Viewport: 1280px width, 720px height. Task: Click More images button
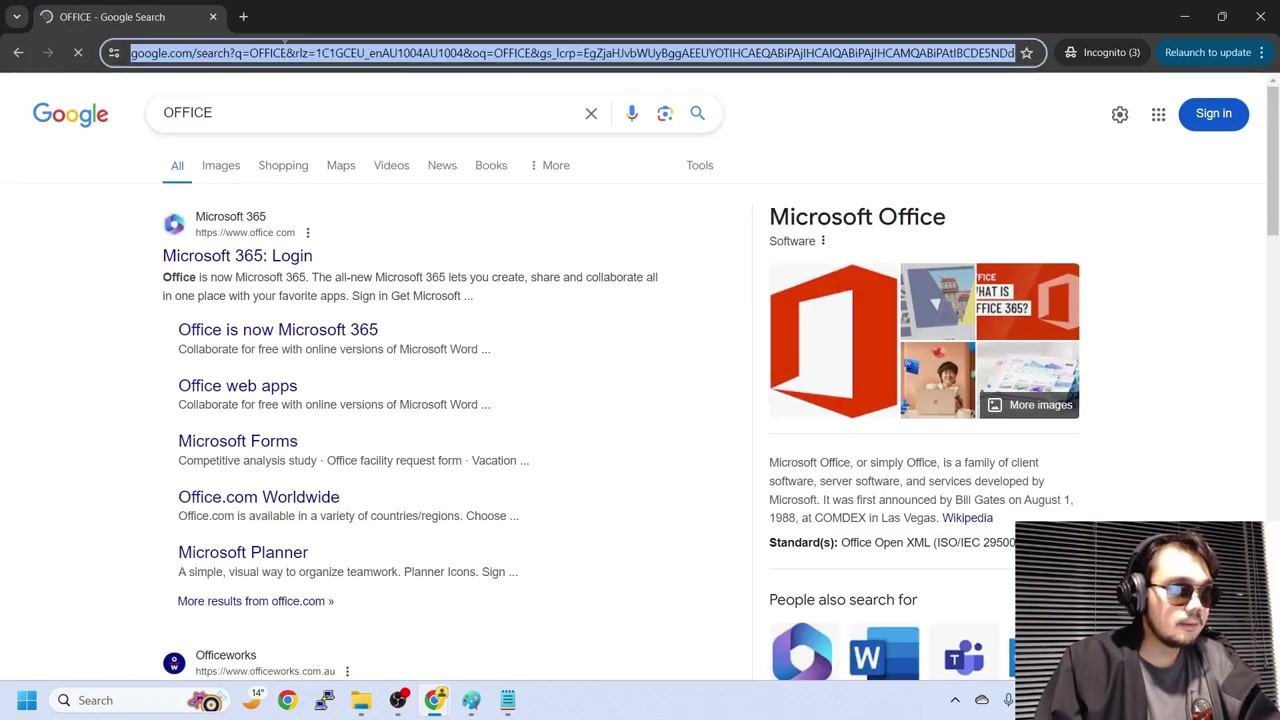(x=1029, y=405)
